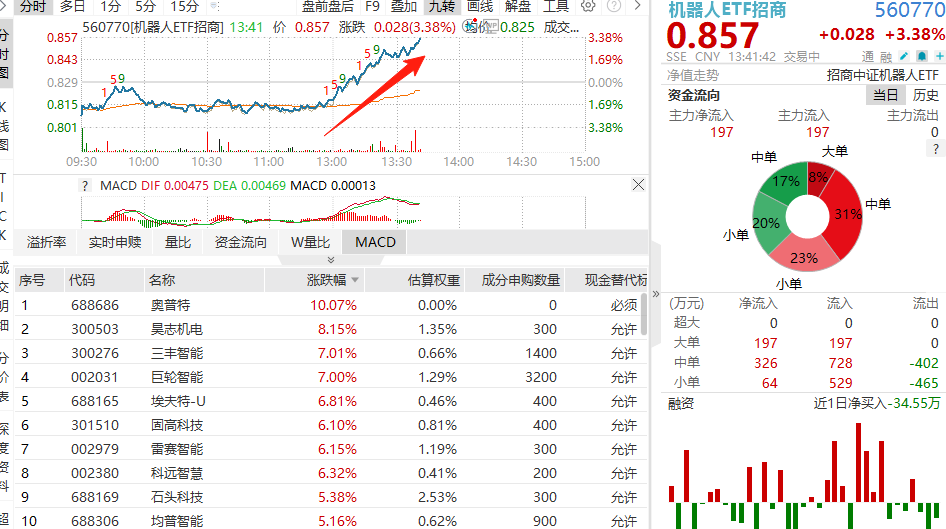Sort by 涨跌幅 column dropdown arrow

point(355,280)
